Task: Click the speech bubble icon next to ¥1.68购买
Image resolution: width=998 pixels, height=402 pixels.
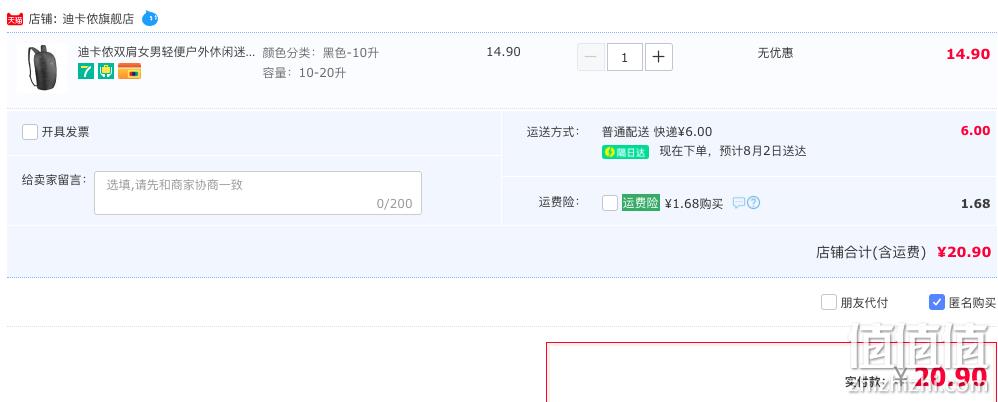Action: pos(738,203)
